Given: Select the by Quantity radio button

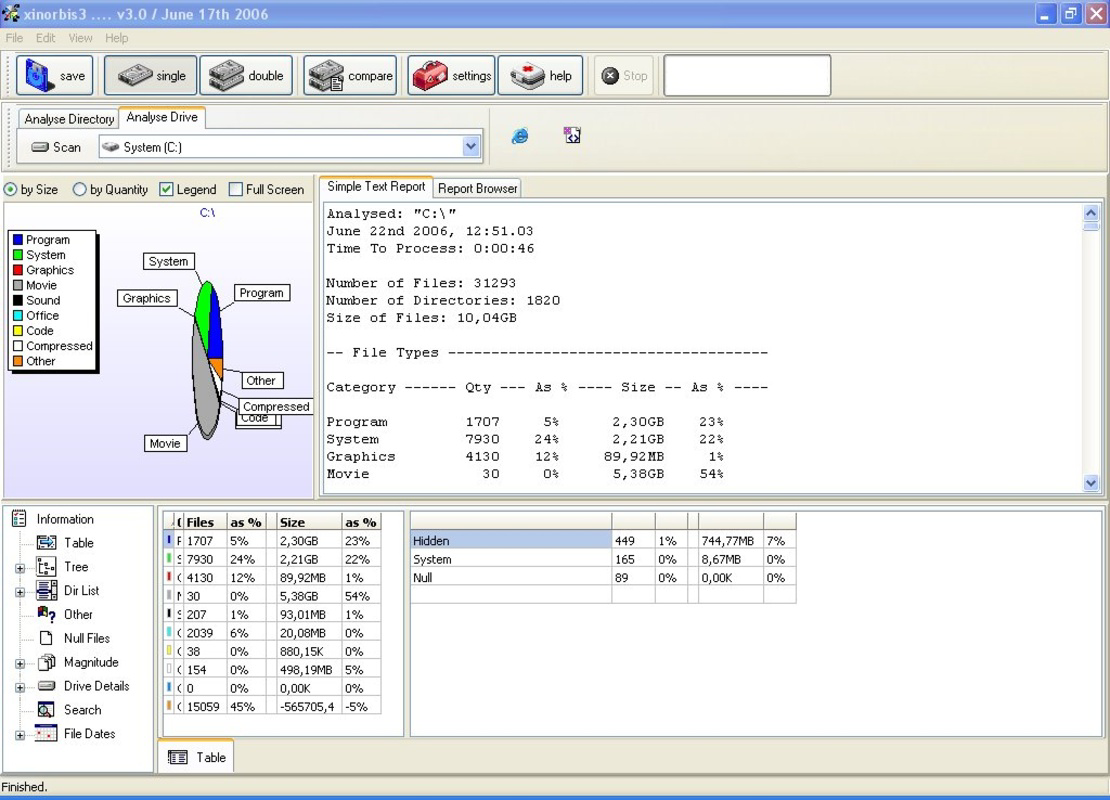Looking at the screenshot, I should (x=79, y=189).
